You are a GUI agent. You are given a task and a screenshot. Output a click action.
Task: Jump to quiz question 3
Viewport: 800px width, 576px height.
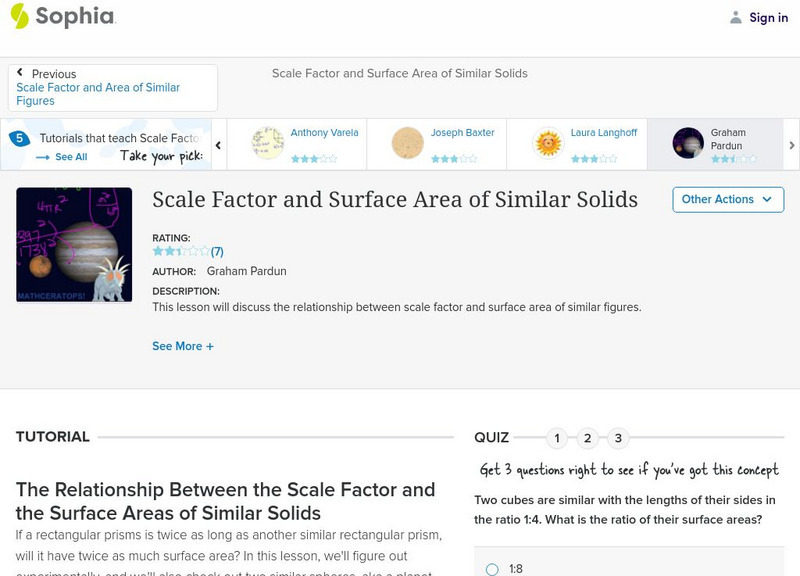tap(619, 438)
